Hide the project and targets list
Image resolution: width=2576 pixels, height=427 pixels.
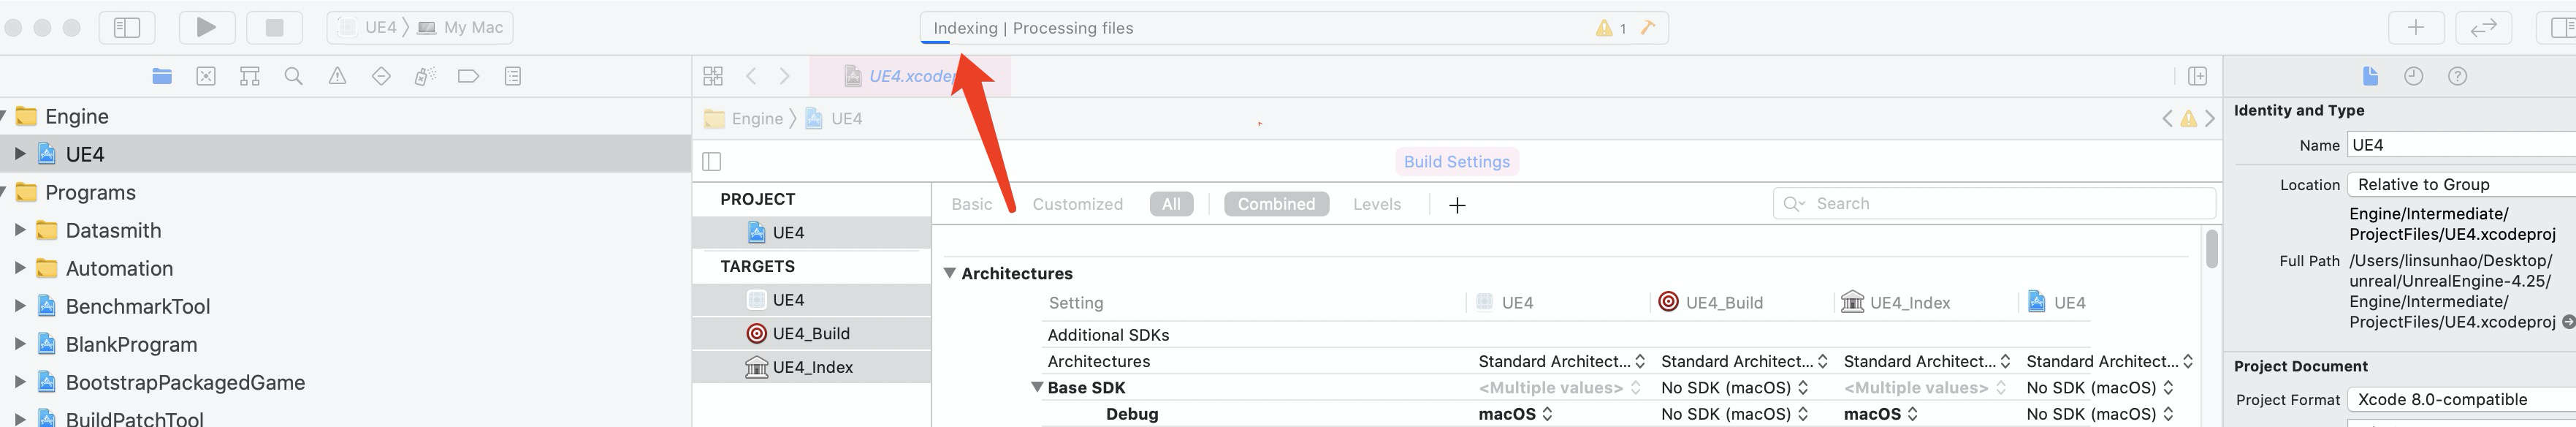tap(712, 161)
